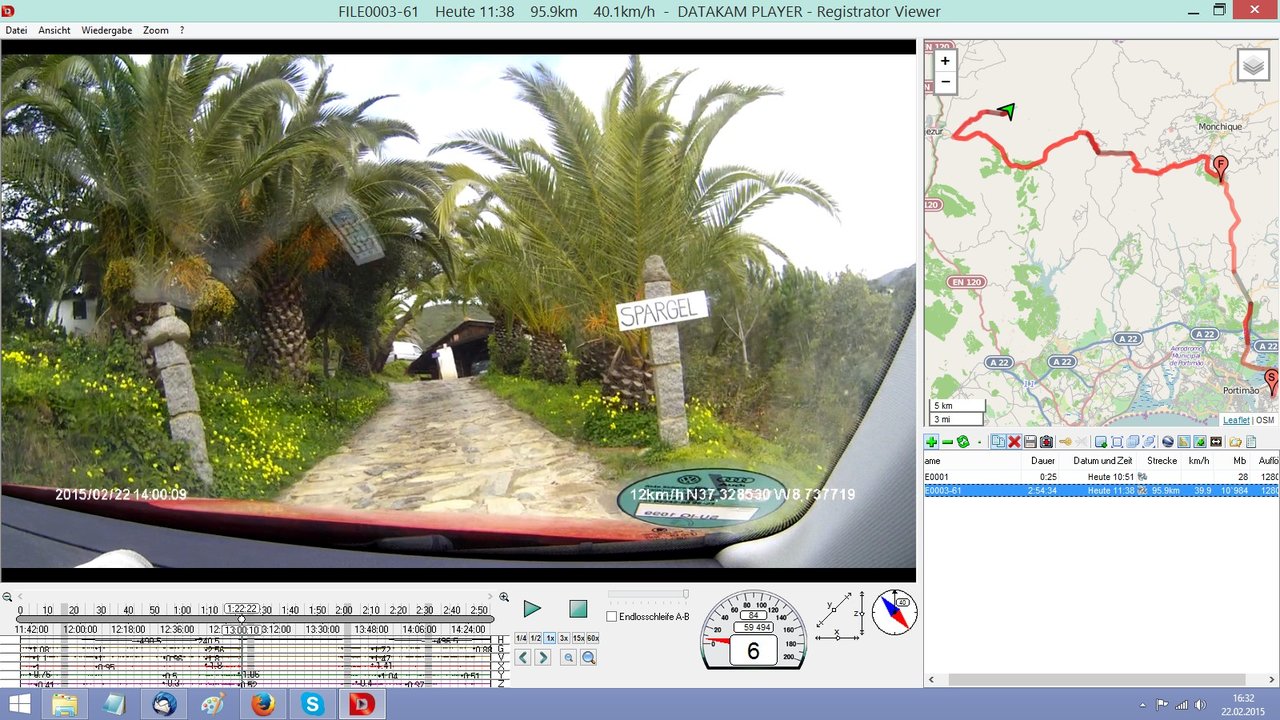Click the compass indicator
The width and height of the screenshot is (1280, 720).
point(894,612)
